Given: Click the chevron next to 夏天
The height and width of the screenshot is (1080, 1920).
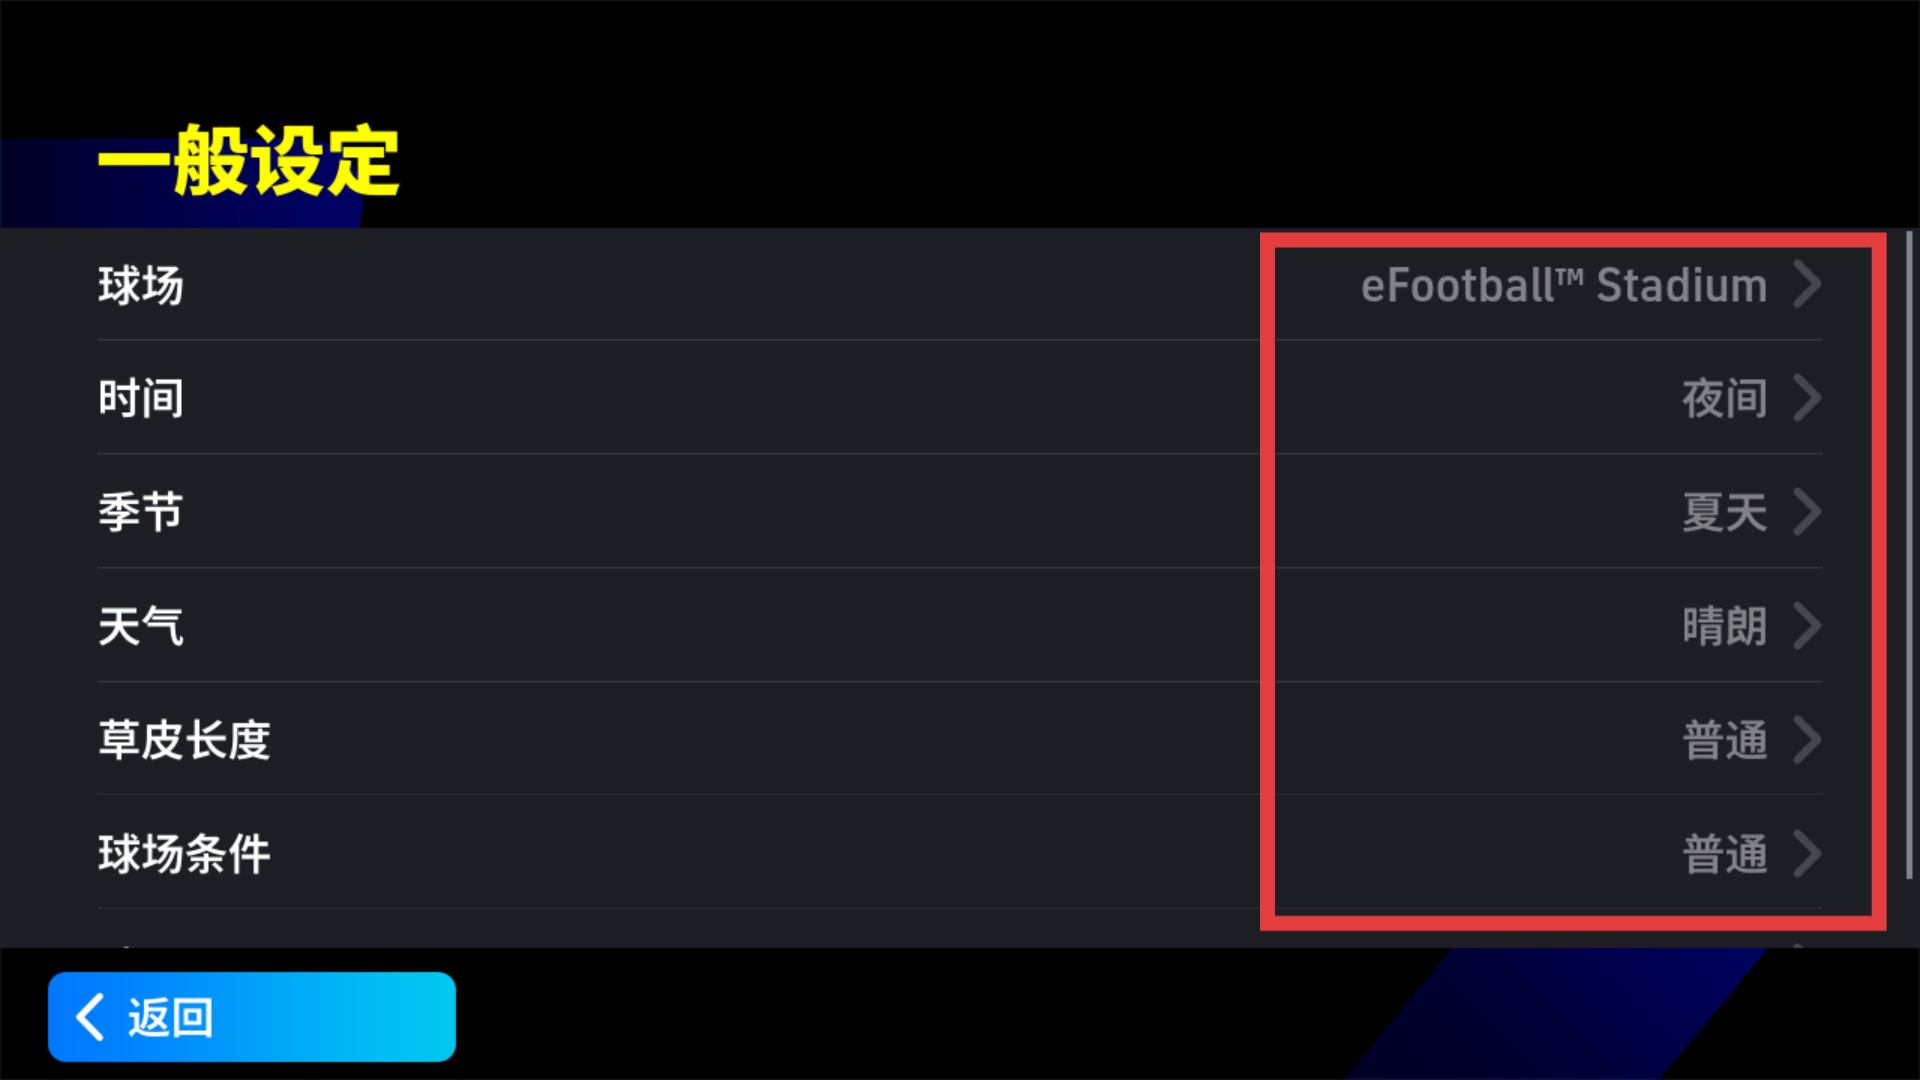Looking at the screenshot, I should tap(1807, 512).
